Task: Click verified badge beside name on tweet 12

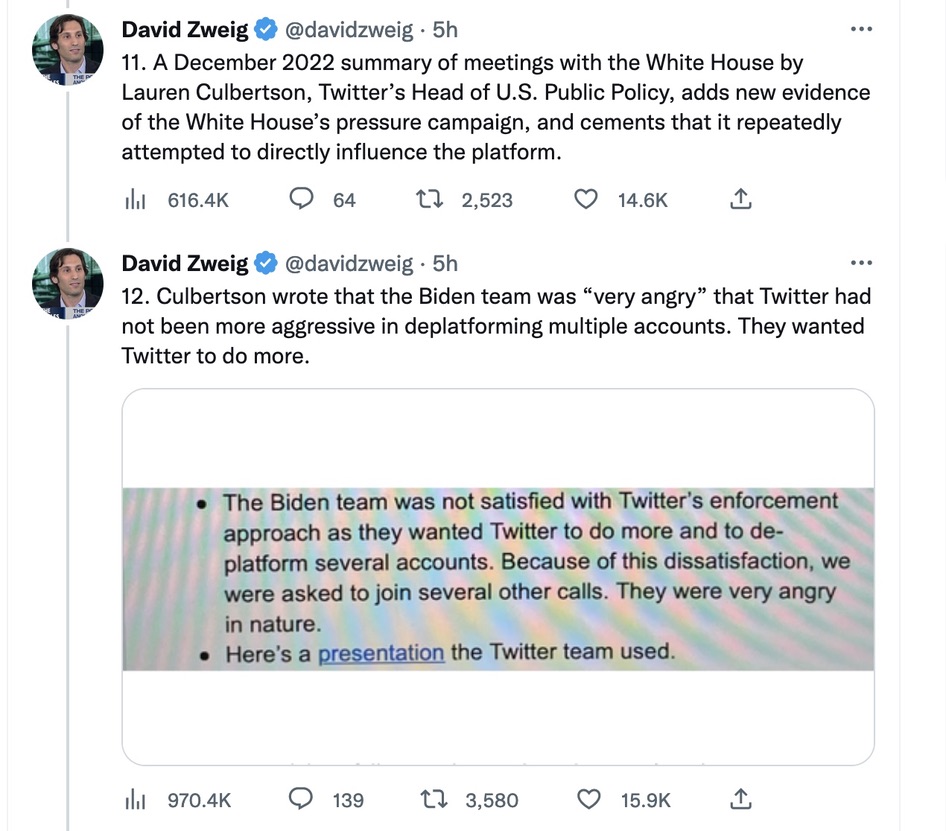Action: click(x=266, y=264)
